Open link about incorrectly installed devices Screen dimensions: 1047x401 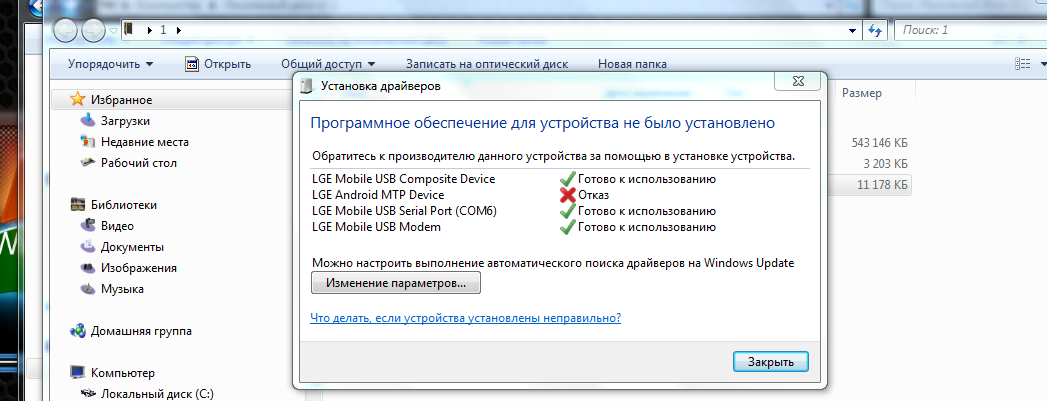[x=466, y=318]
